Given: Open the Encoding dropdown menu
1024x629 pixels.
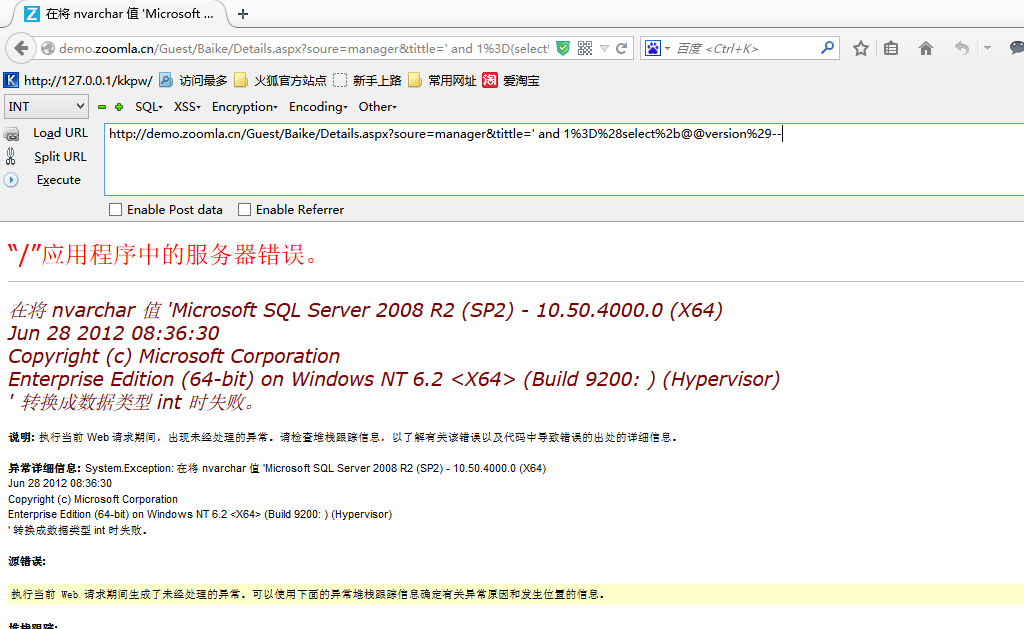Looking at the screenshot, I should click(x=318, y=106).
